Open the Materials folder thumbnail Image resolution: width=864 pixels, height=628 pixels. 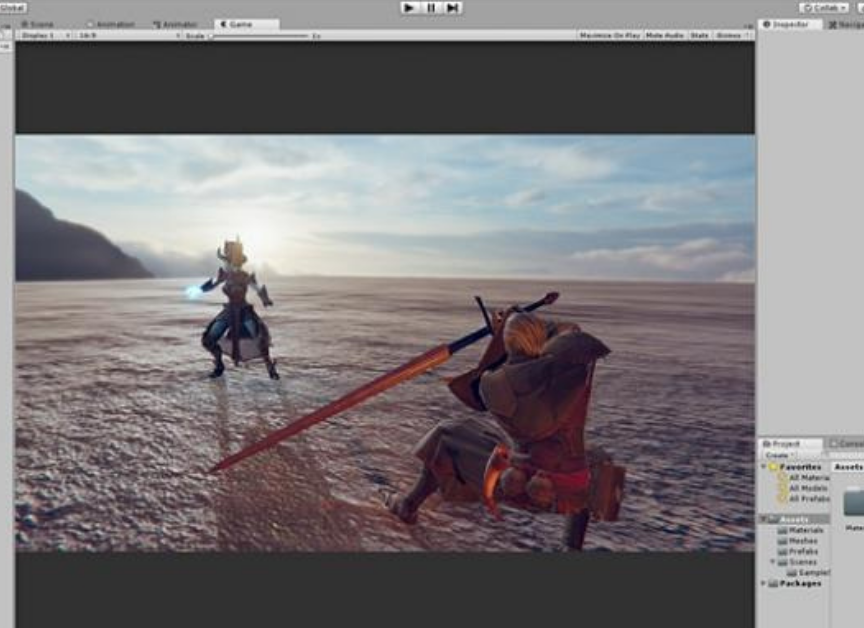[854, 501]
